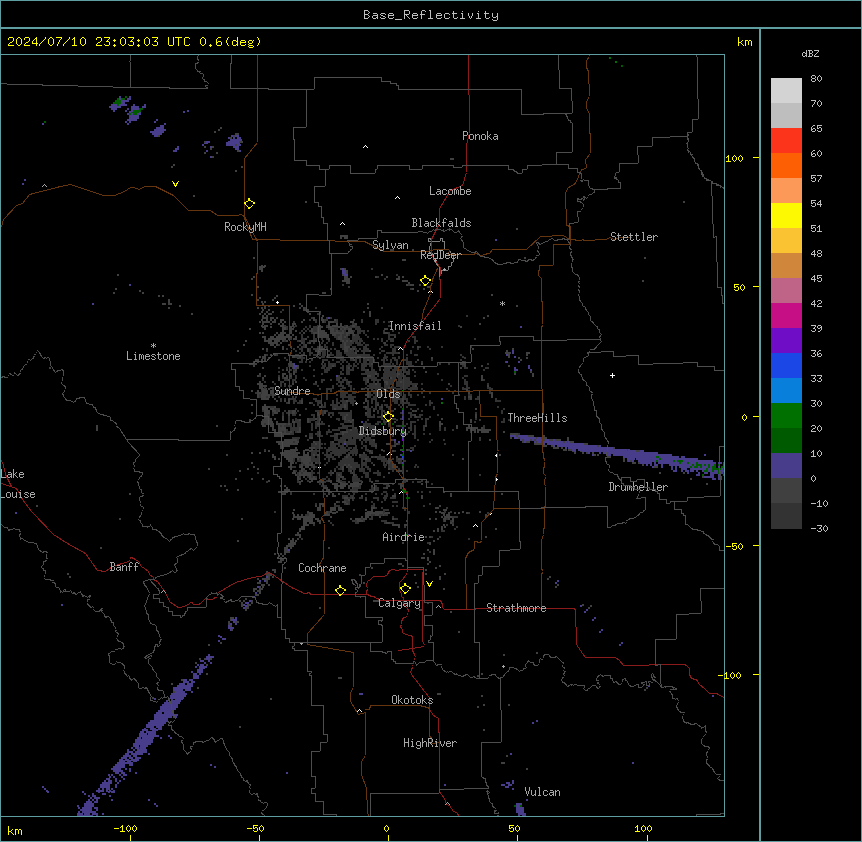This screenshot has width=862, height=842.
Task: Click the blue 36 dBZ legend swatch
Action: [786, 365]
